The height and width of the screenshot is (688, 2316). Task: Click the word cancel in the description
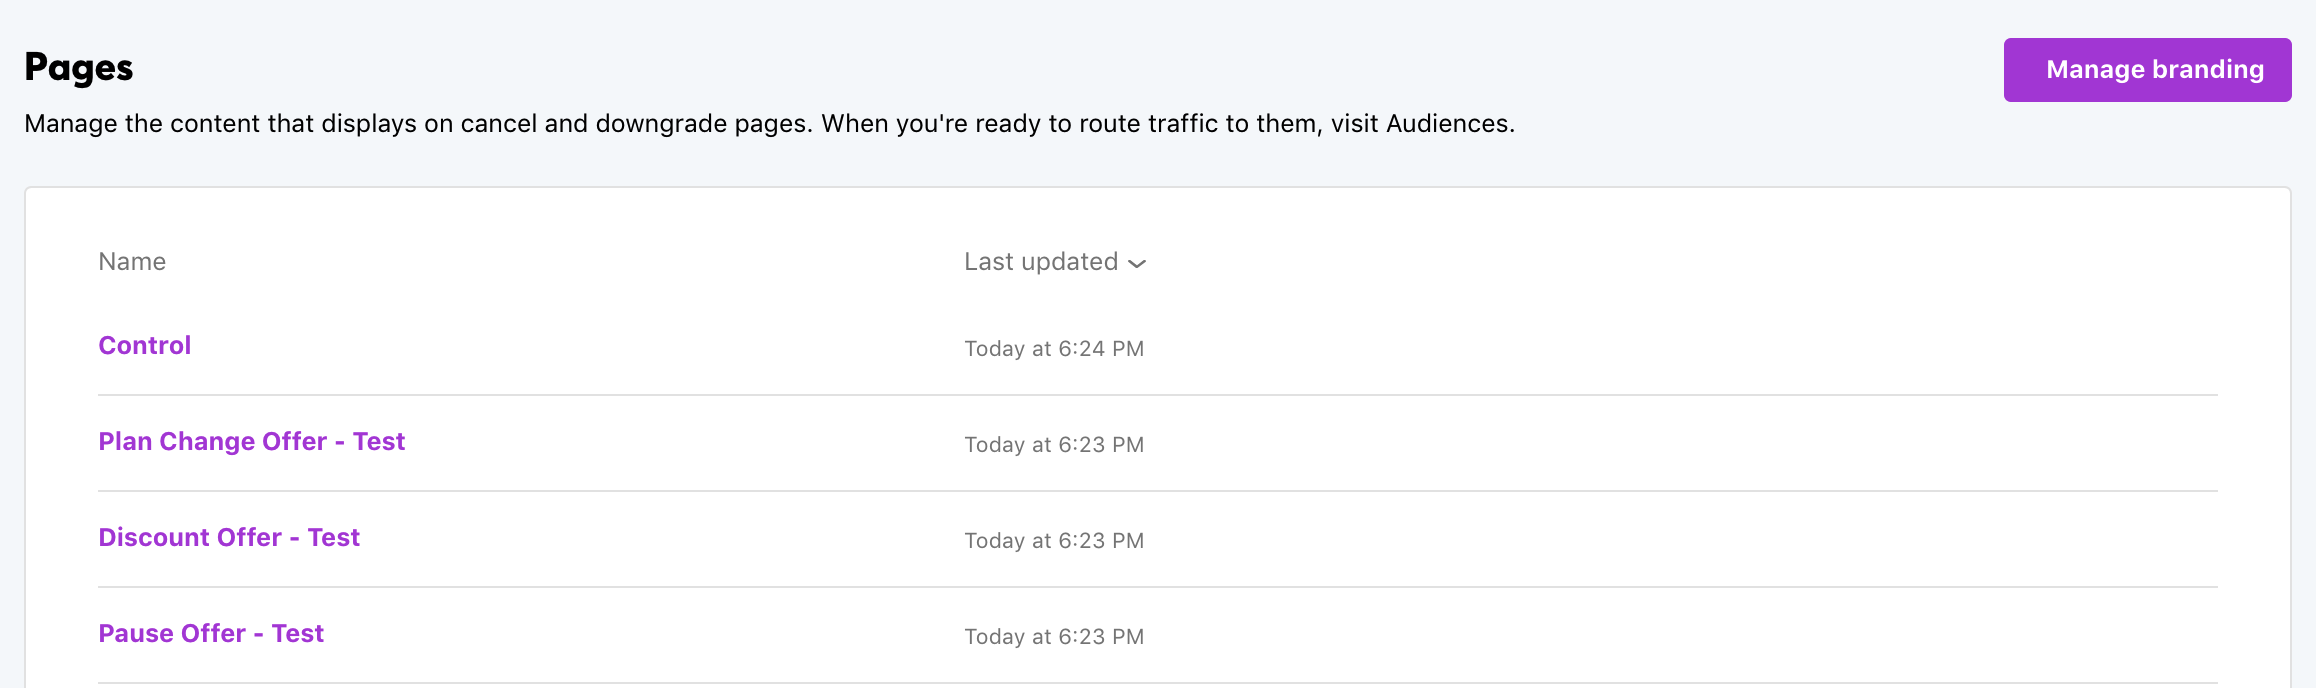(x=499, y=124)
